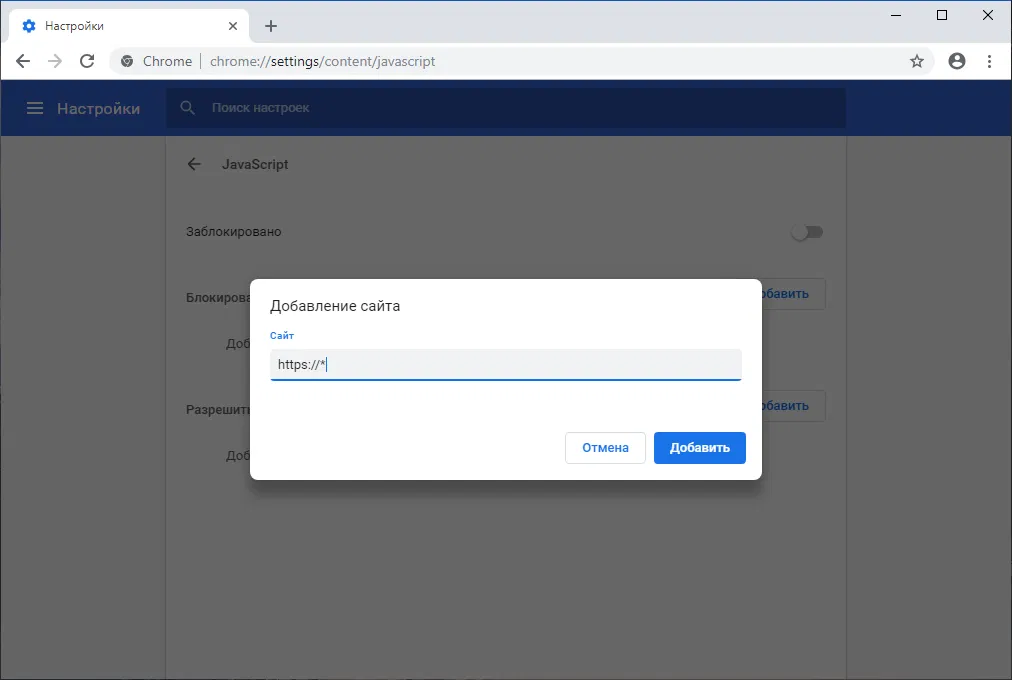Click the back arrow next to JavaScript heading
This screenshot has height=680, width=1012.
click(194, 164)
